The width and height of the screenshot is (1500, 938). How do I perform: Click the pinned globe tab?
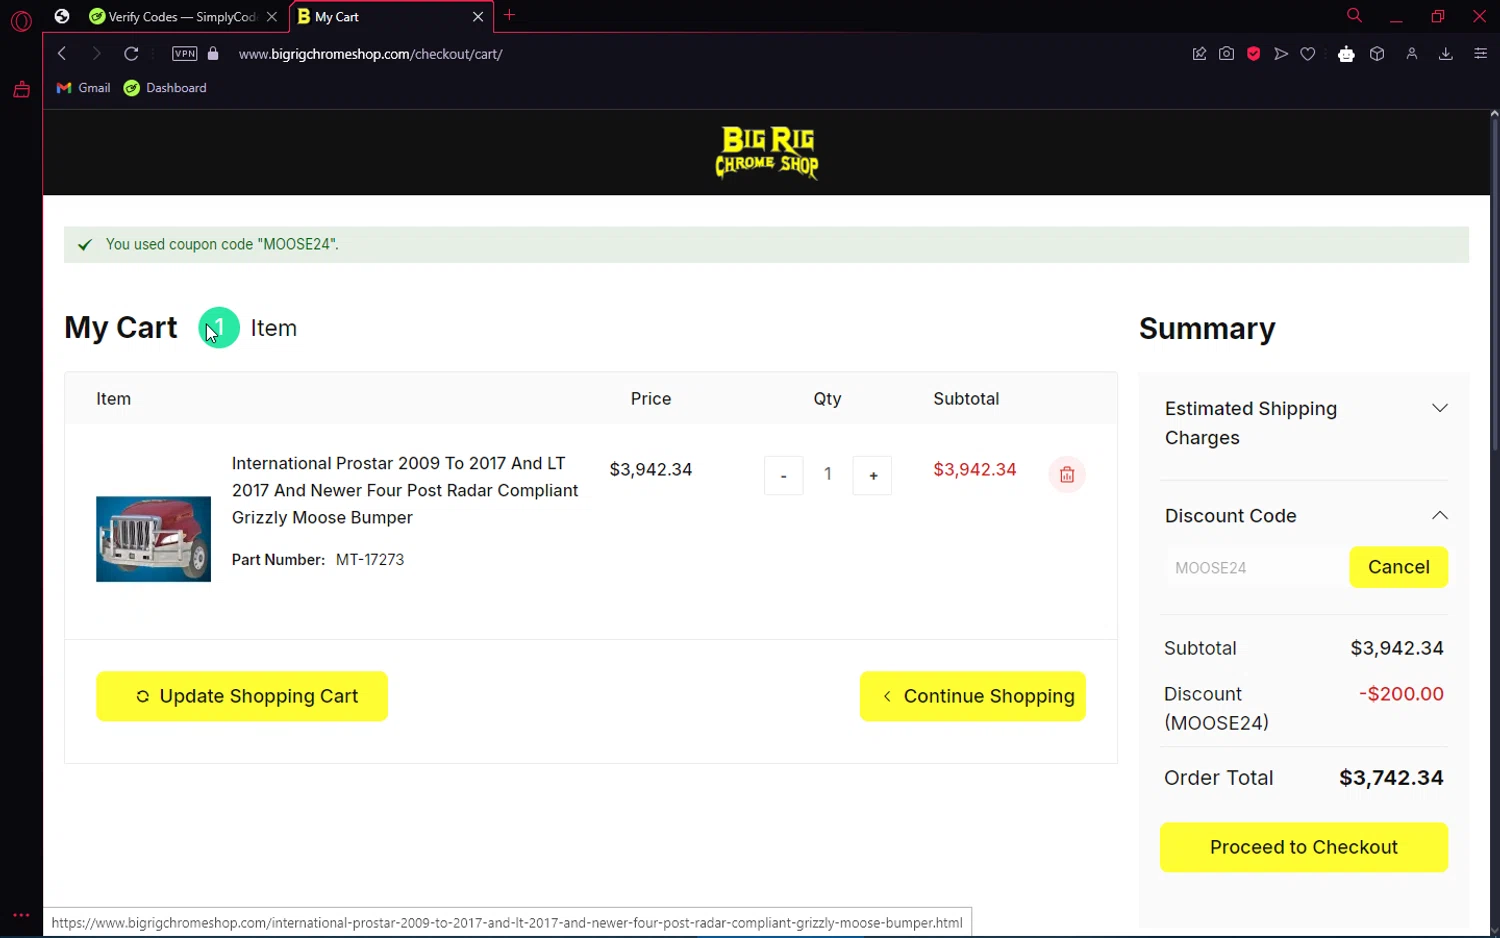[x=62, y=16]
